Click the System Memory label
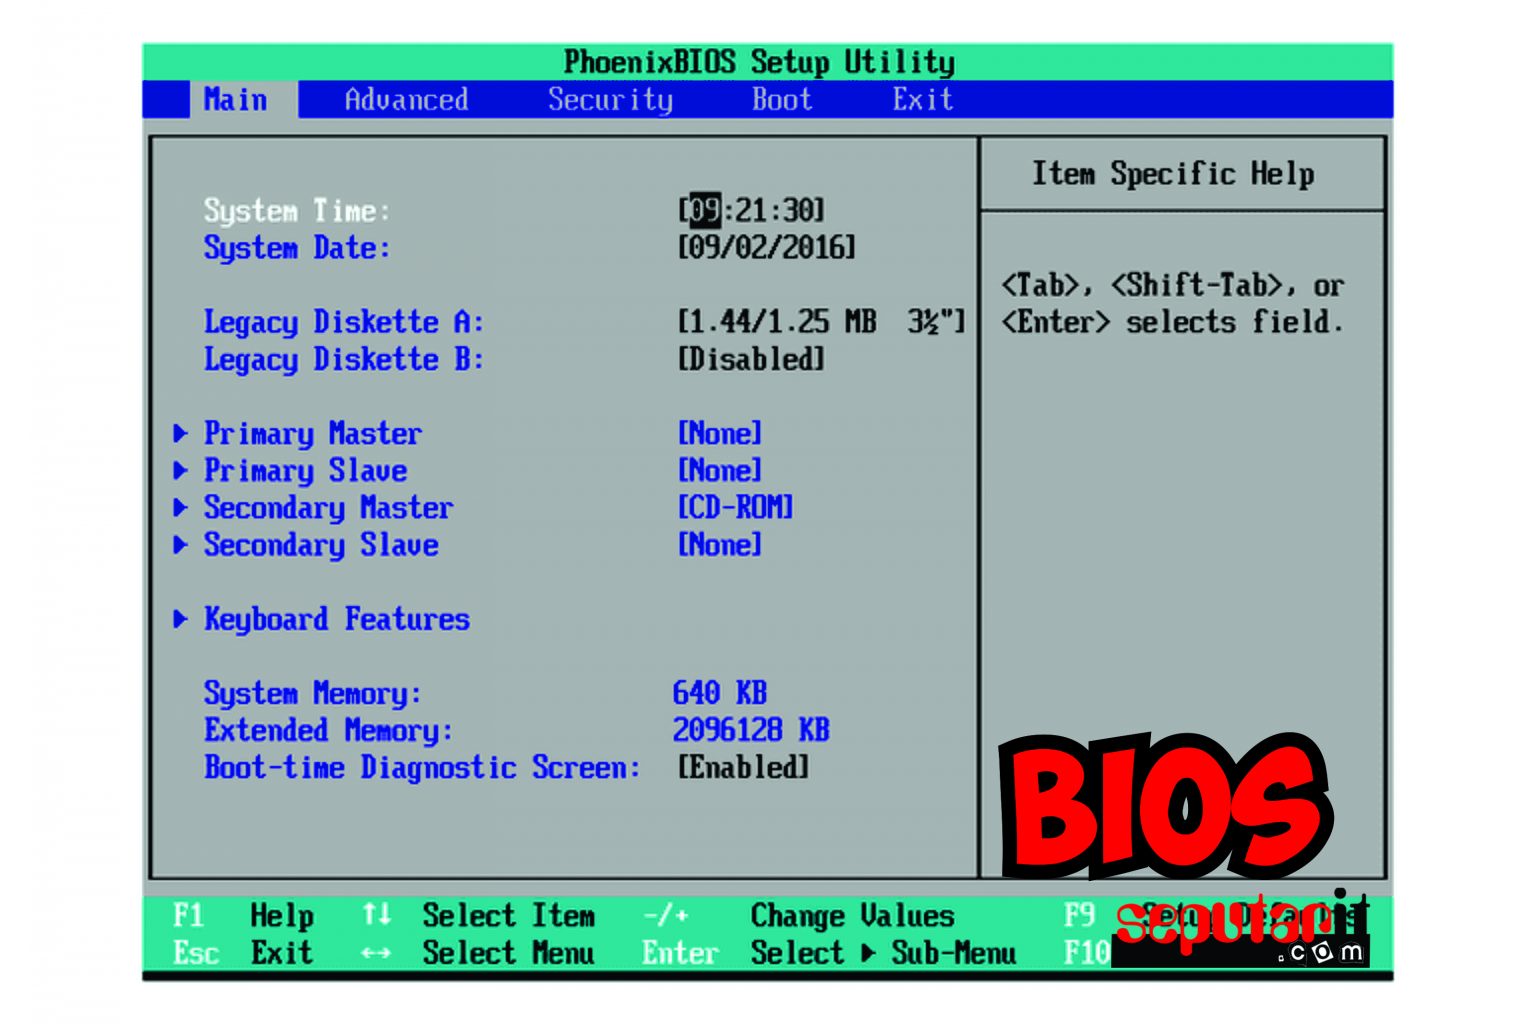The height and width of the screenshot is (1024, 1536). (313, 693)
